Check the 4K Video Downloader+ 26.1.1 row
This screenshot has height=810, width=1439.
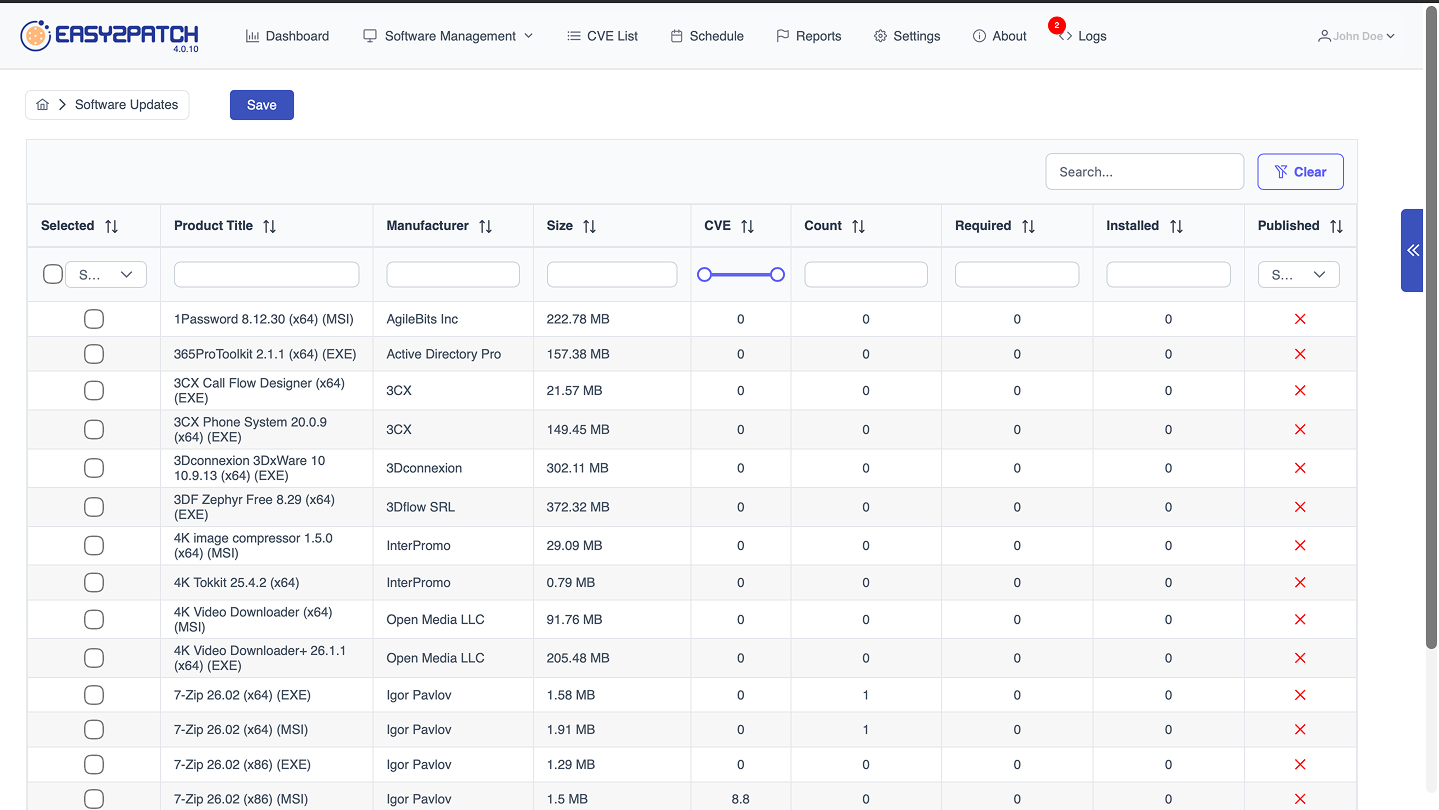click(x=94, y=658)
